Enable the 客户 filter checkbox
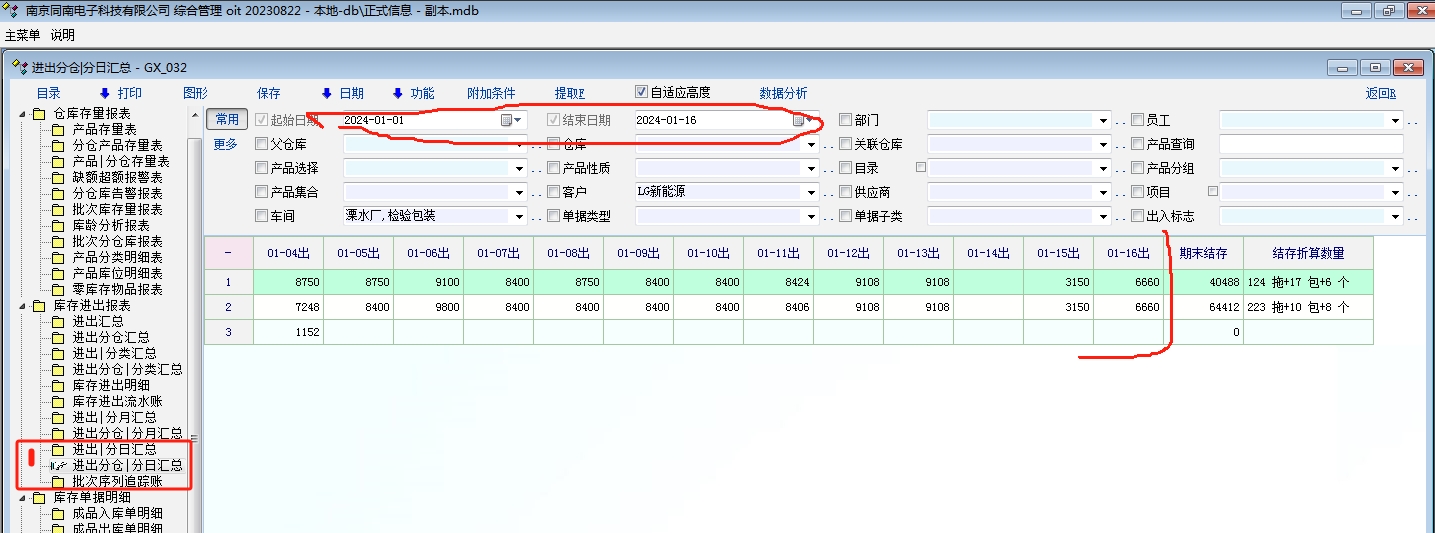This screenshot has height=533, width=1435. pyautogui.click(x=554, y=192)
